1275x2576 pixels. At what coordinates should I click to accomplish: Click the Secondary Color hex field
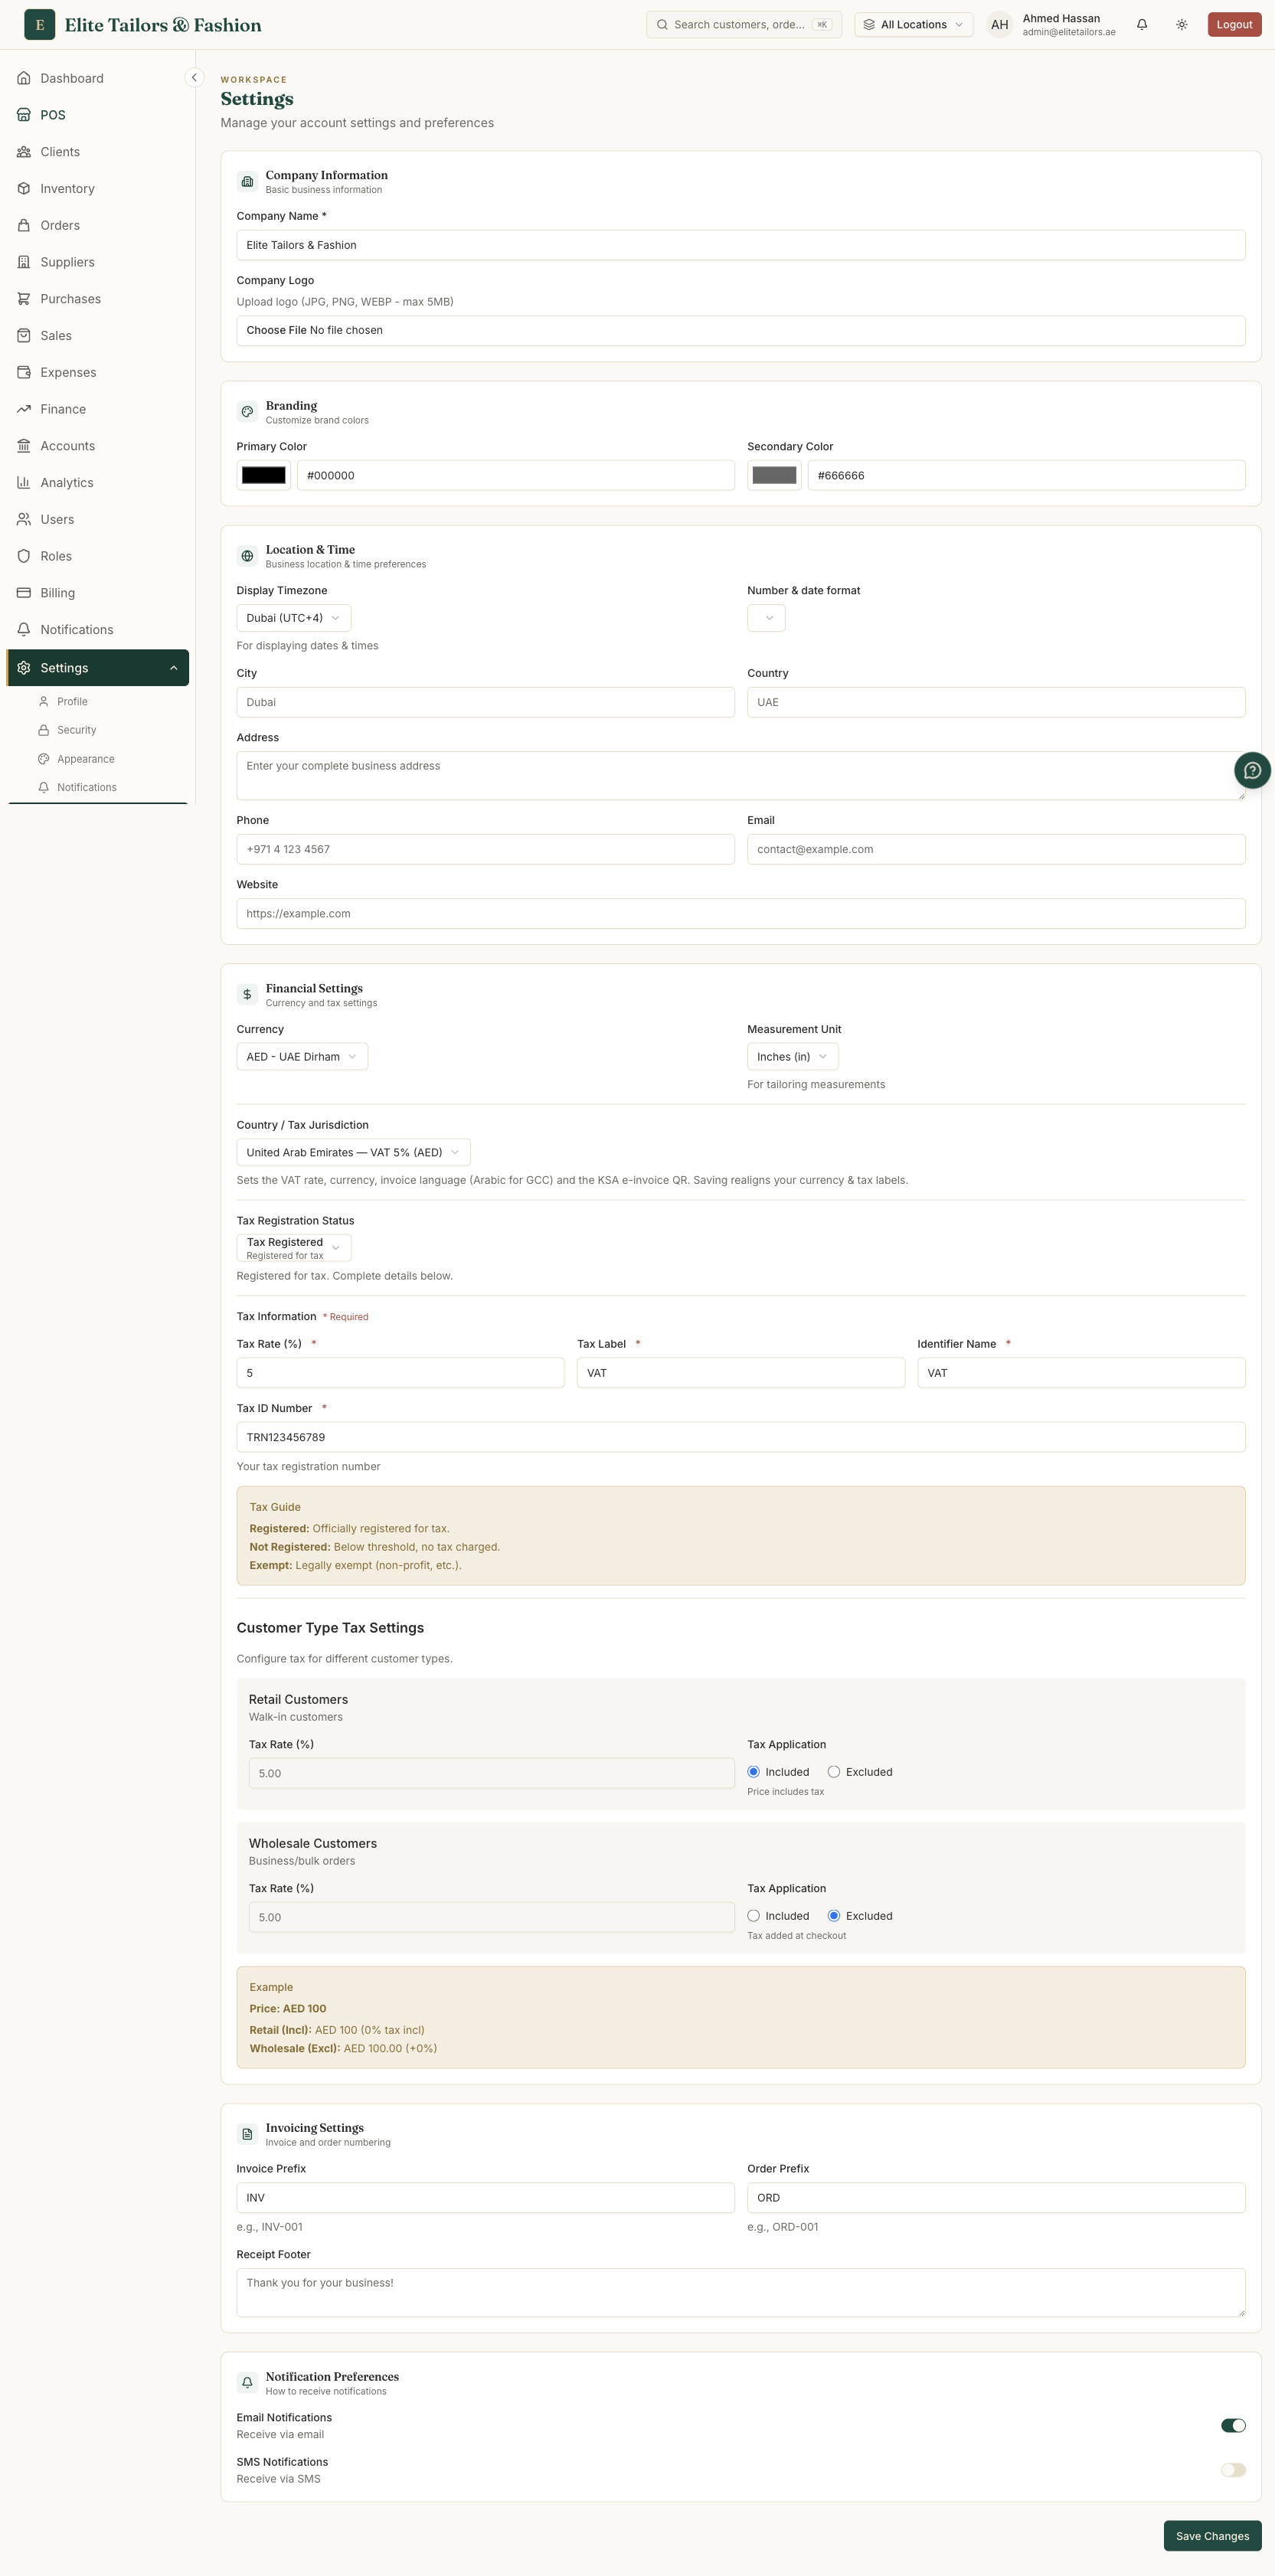[x=1026, y=476]
